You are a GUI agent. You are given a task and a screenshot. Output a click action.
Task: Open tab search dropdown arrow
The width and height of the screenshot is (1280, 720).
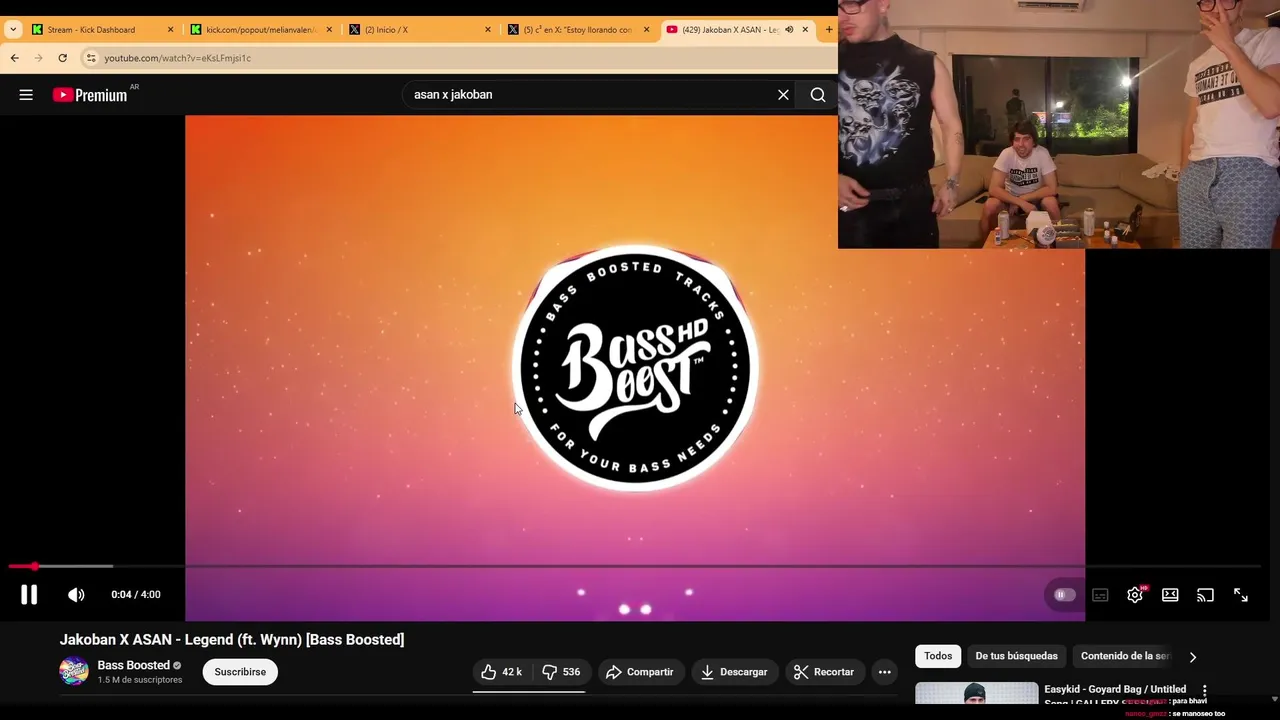pos(12,30)
